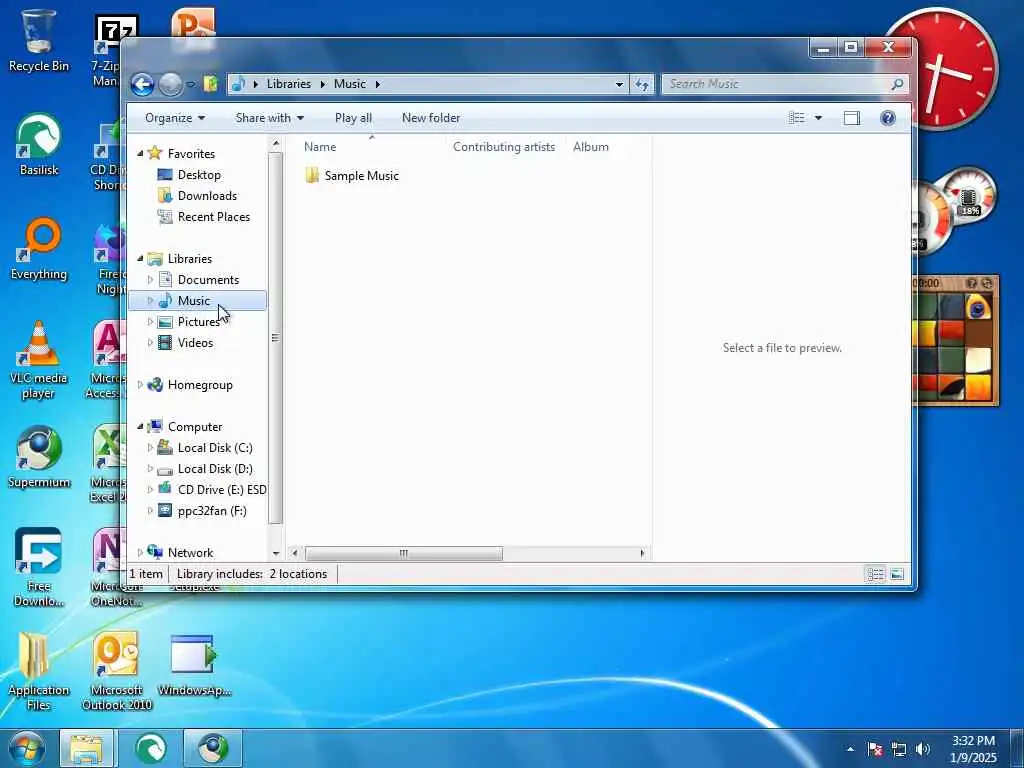Expand the Videos library node
Screen dimensions: 1024x768
pos(150,343)
